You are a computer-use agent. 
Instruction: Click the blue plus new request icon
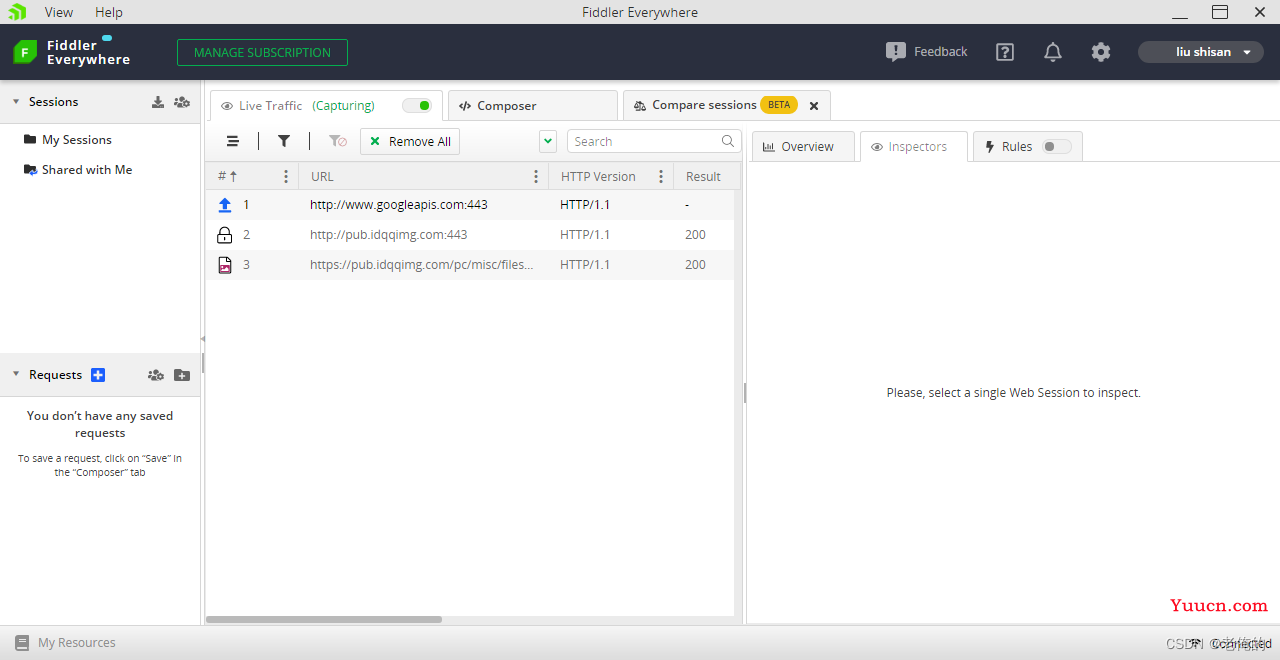click(98, 375)
